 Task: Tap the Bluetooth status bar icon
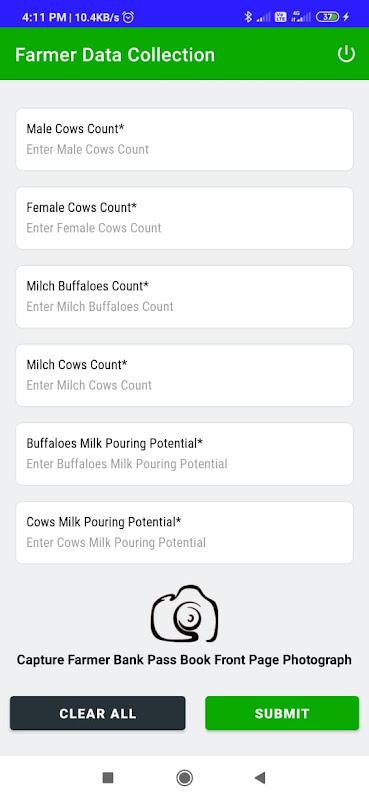(248, 17)
